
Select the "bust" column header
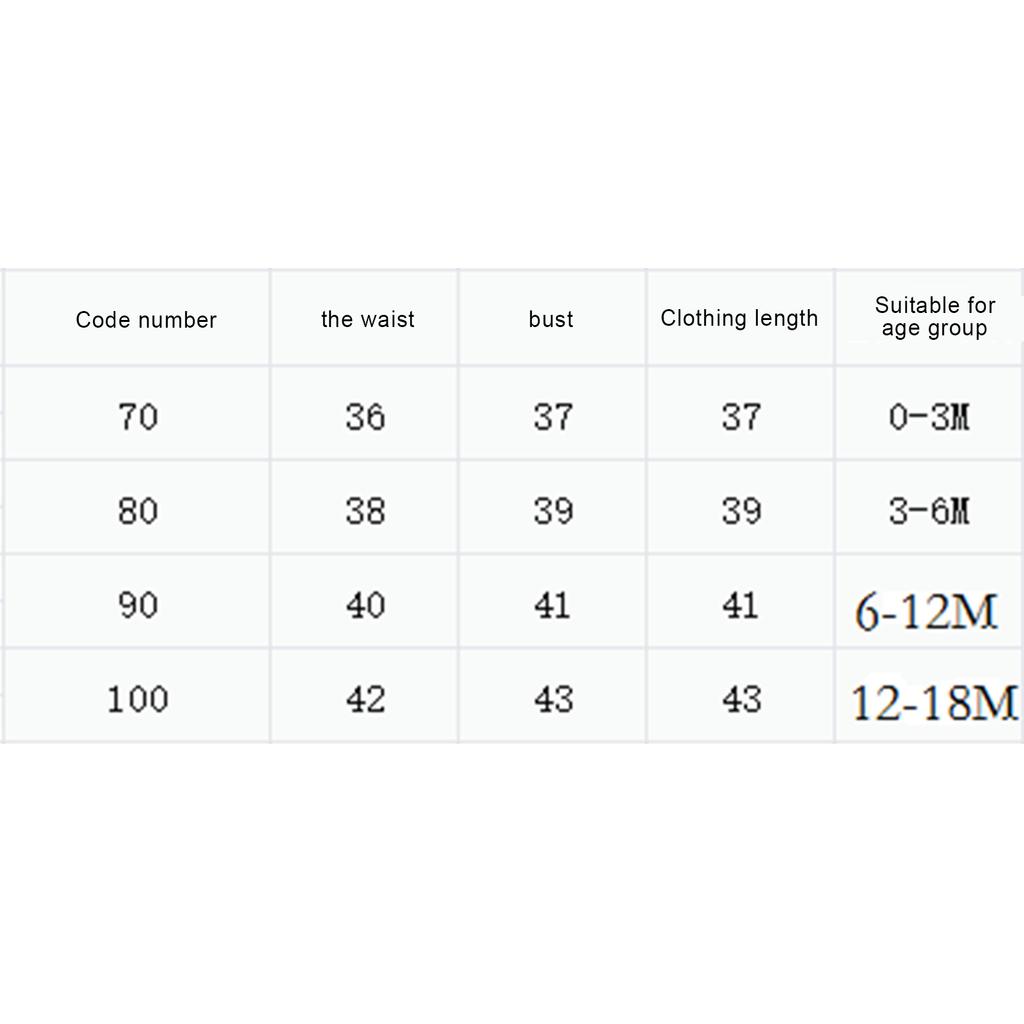(551, 320)
